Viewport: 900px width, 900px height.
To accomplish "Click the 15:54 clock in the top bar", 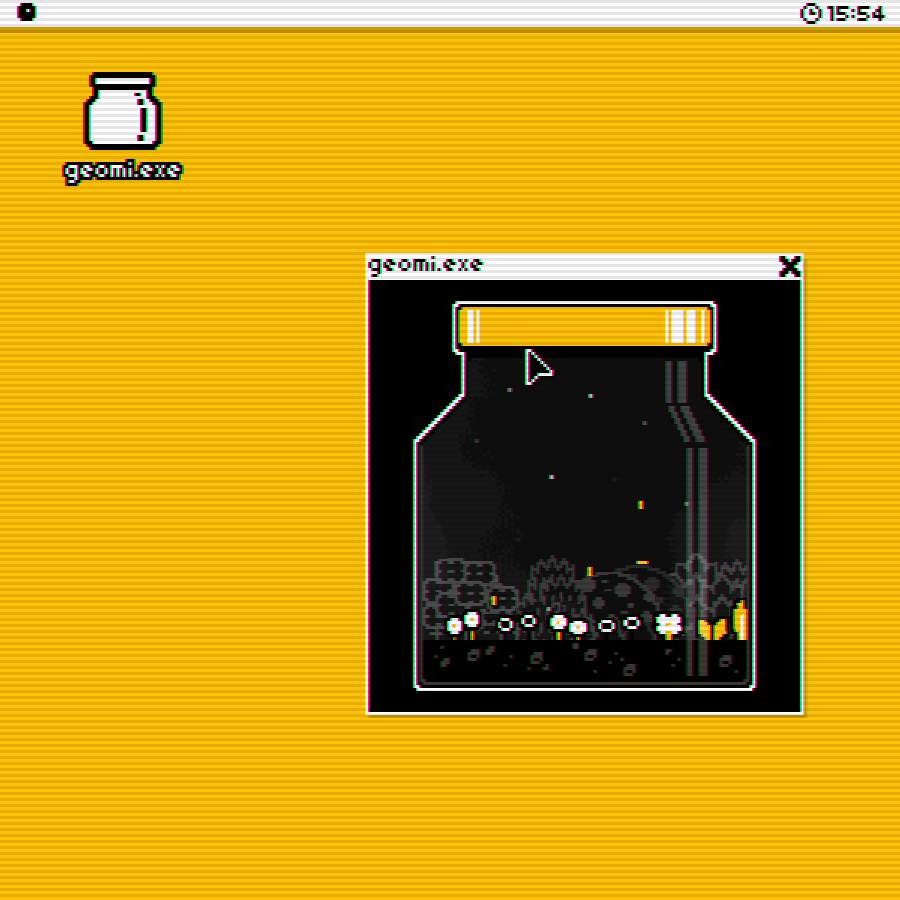I will 842,13.
